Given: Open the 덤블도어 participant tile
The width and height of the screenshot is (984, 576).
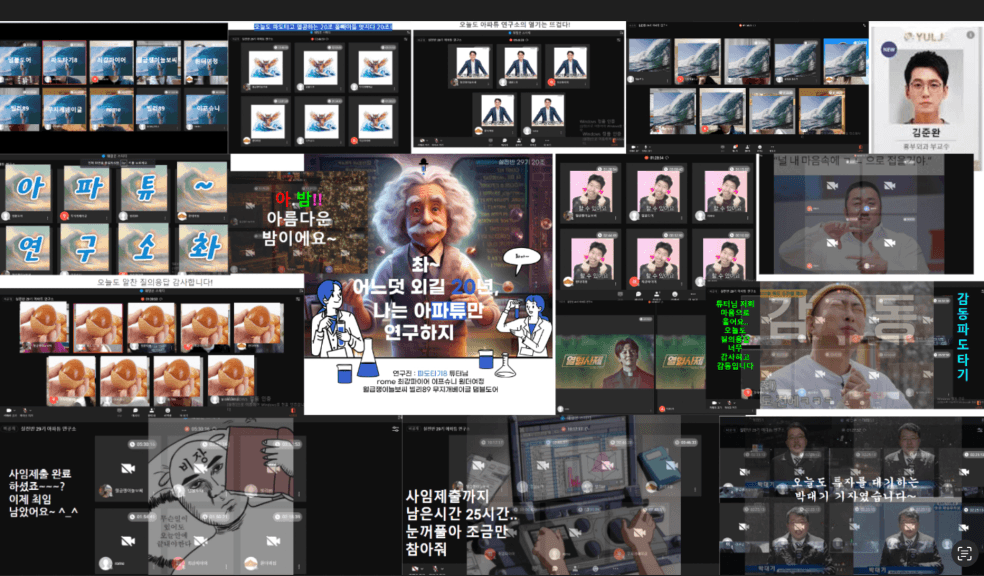Looking at the screenshot, I should [19, 63].
